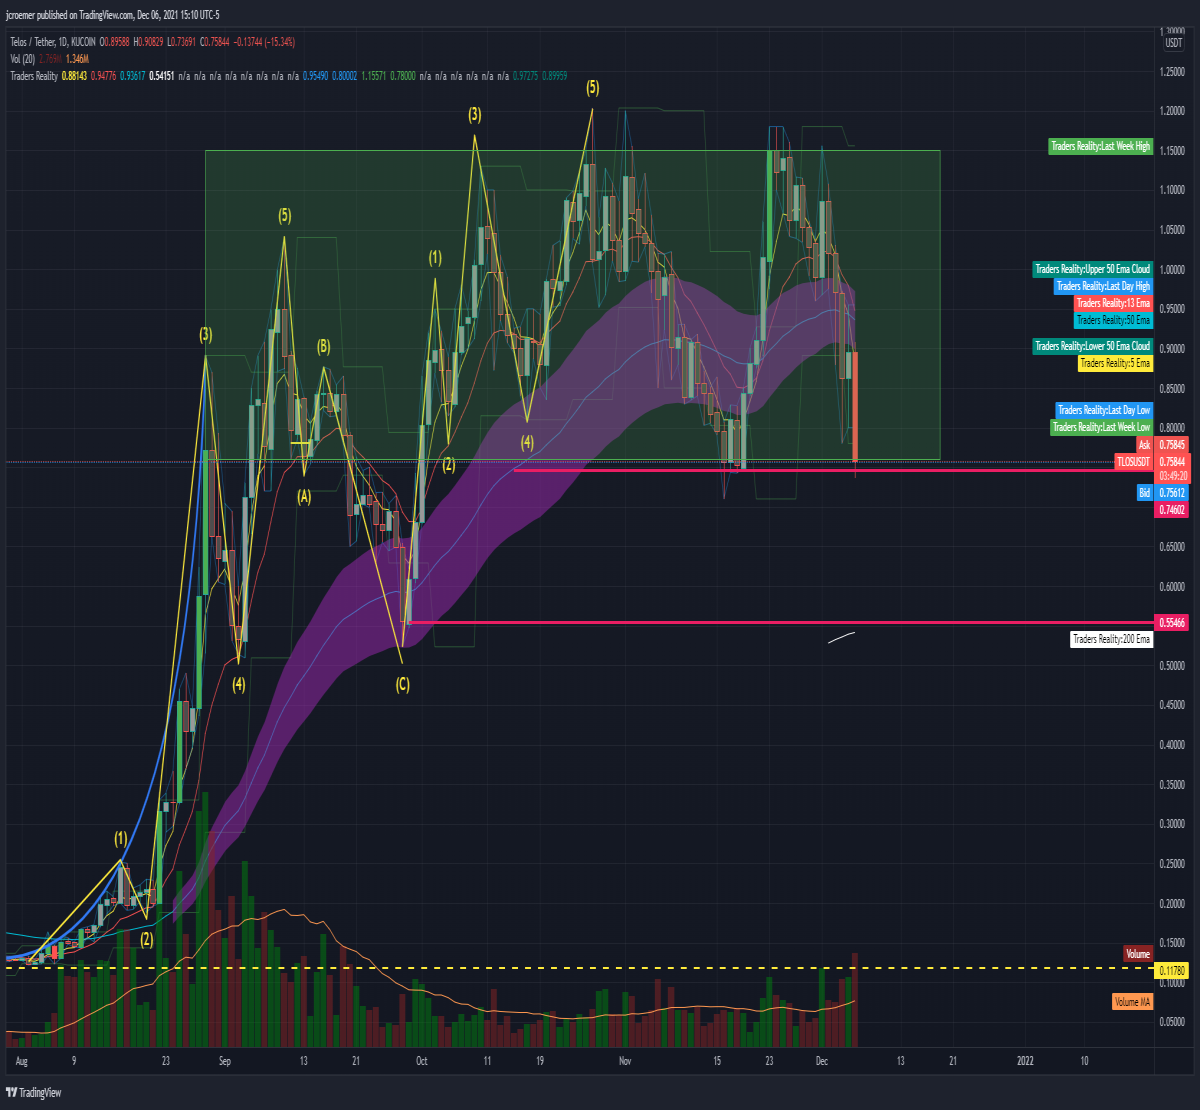The height and width of the screenshot is (1110, 1200).
Task: Click the Bid price label
Action: point(1144,493)
